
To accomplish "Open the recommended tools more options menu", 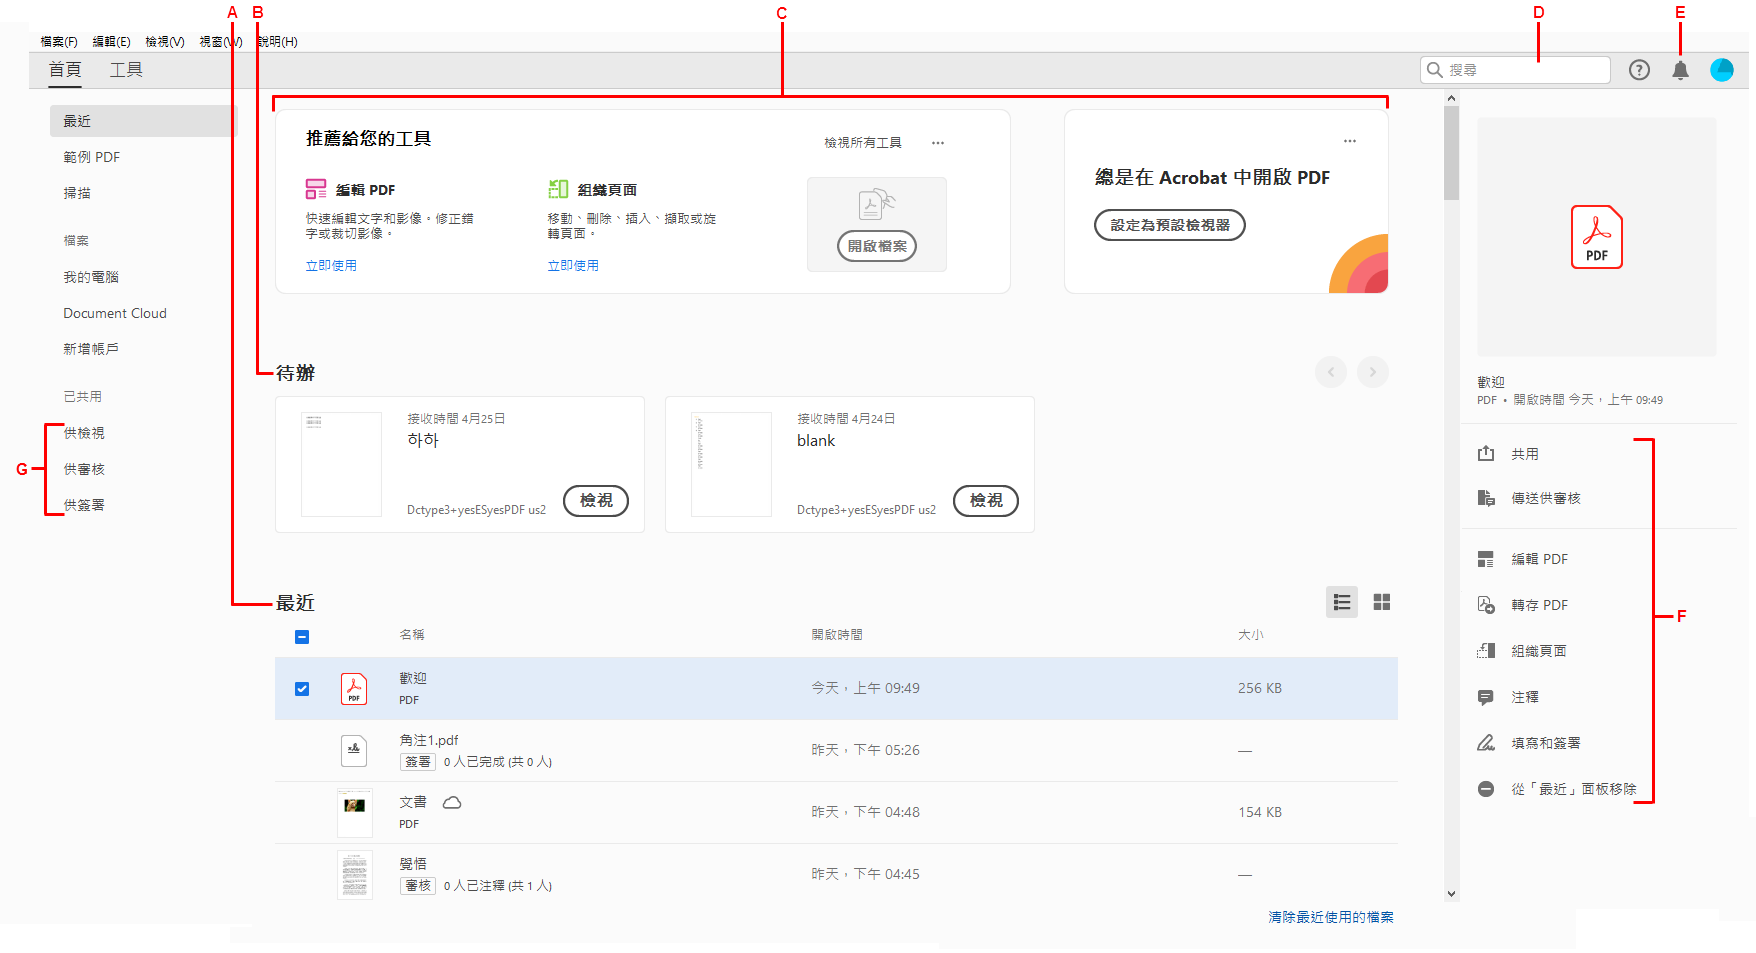I will coord(938,143).
